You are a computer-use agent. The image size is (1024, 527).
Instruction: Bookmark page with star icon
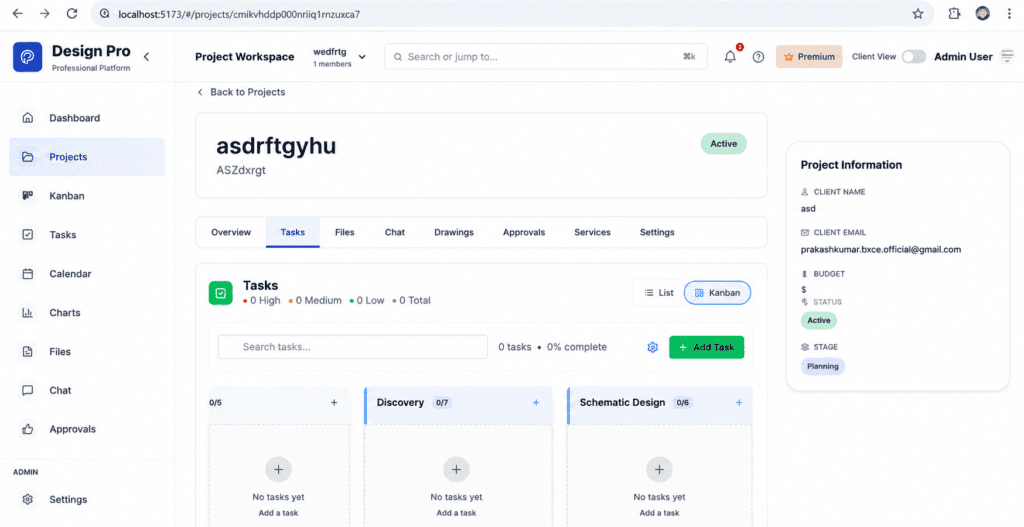(918, 14)
